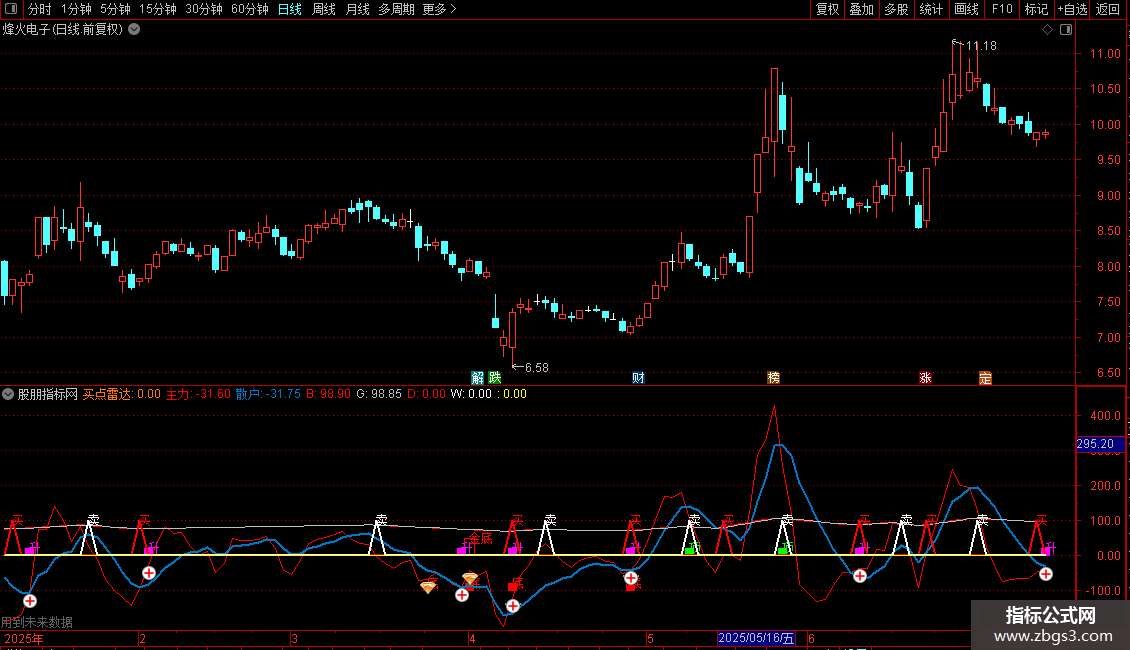Click the 11.18 high price label
The image size is (1130, 650).
tap(981, 45)
